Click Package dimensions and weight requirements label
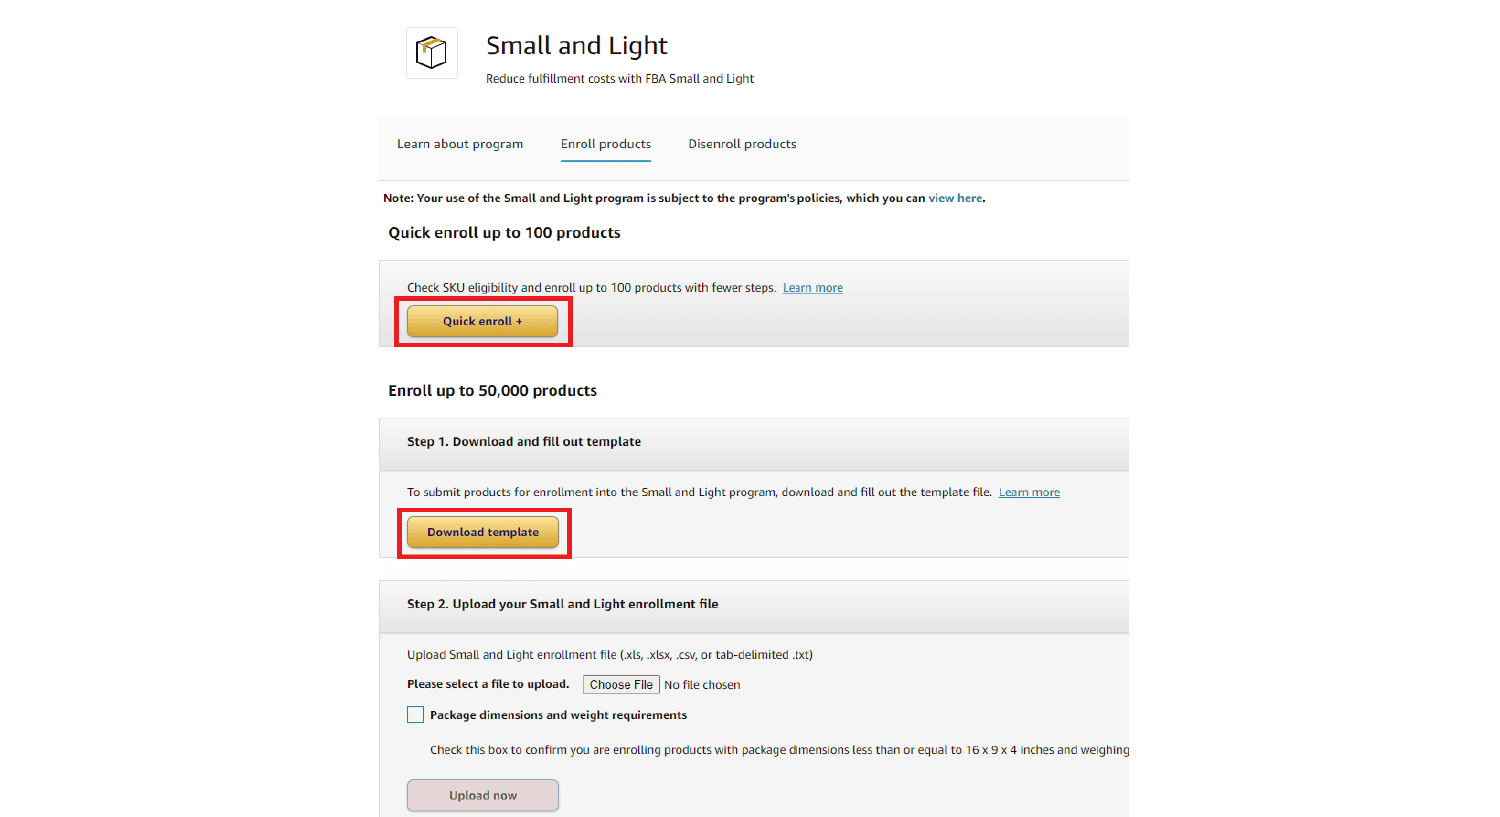Viewport: 1500px width, 817px height. 558,715
